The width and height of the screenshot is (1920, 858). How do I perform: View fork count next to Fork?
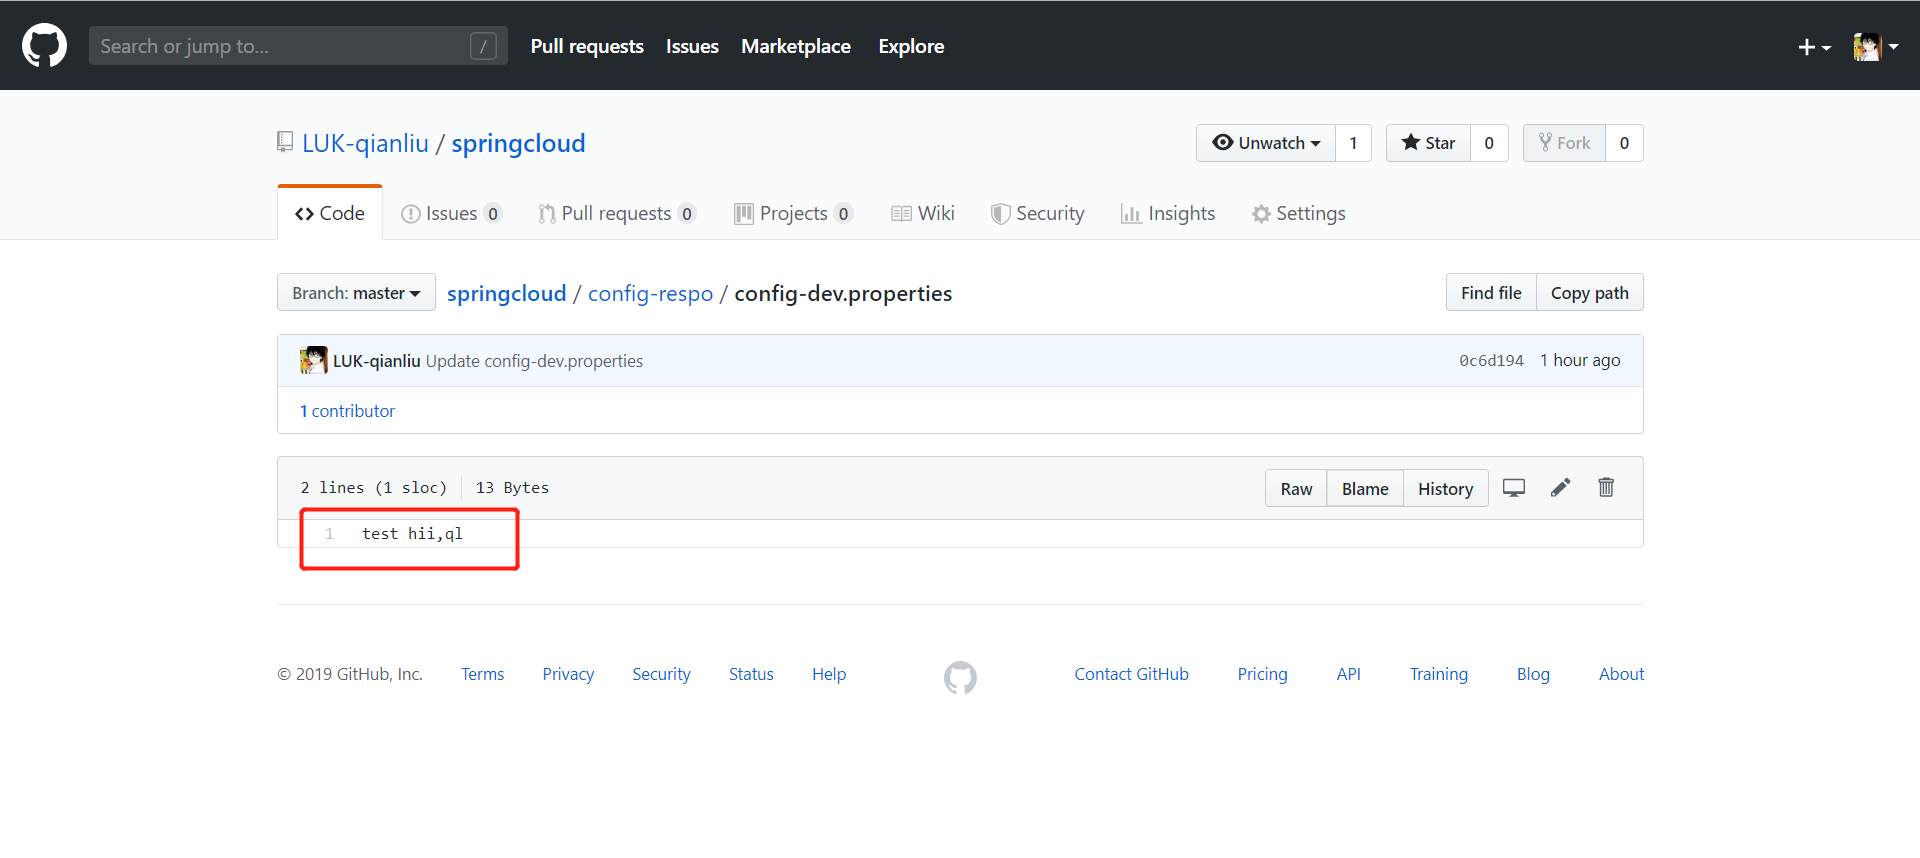tap(1624, 143)
